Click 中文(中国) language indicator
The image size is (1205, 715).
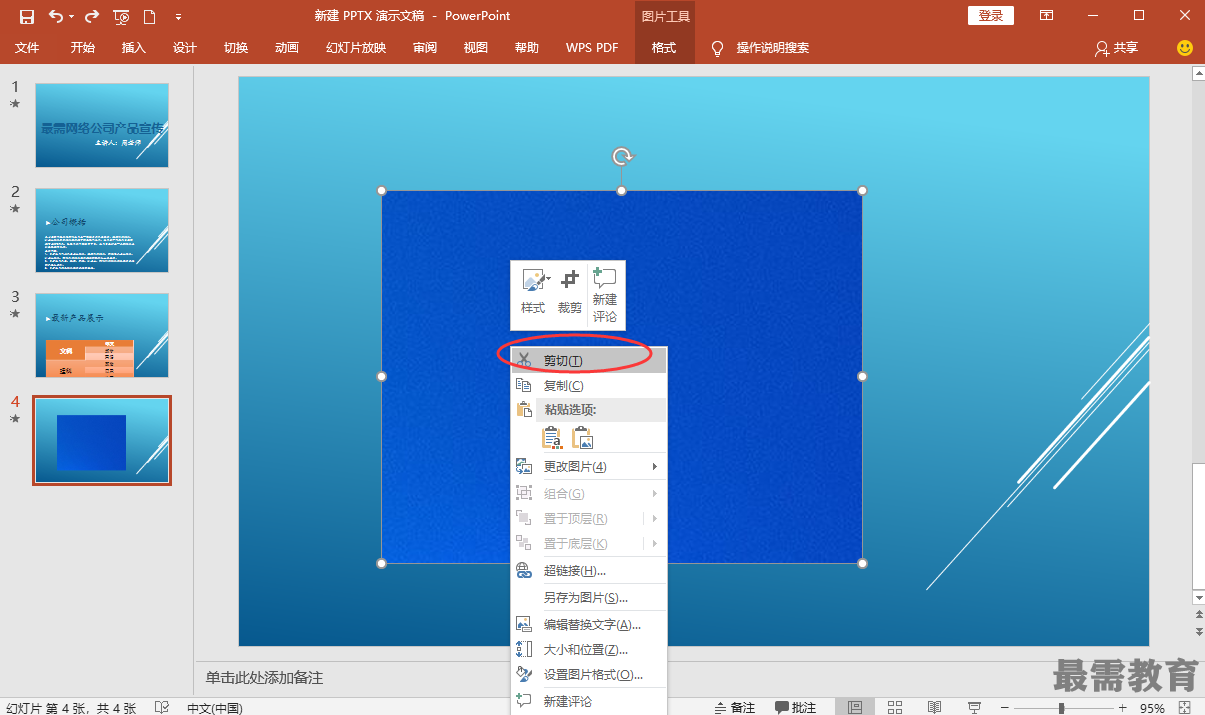215,708
